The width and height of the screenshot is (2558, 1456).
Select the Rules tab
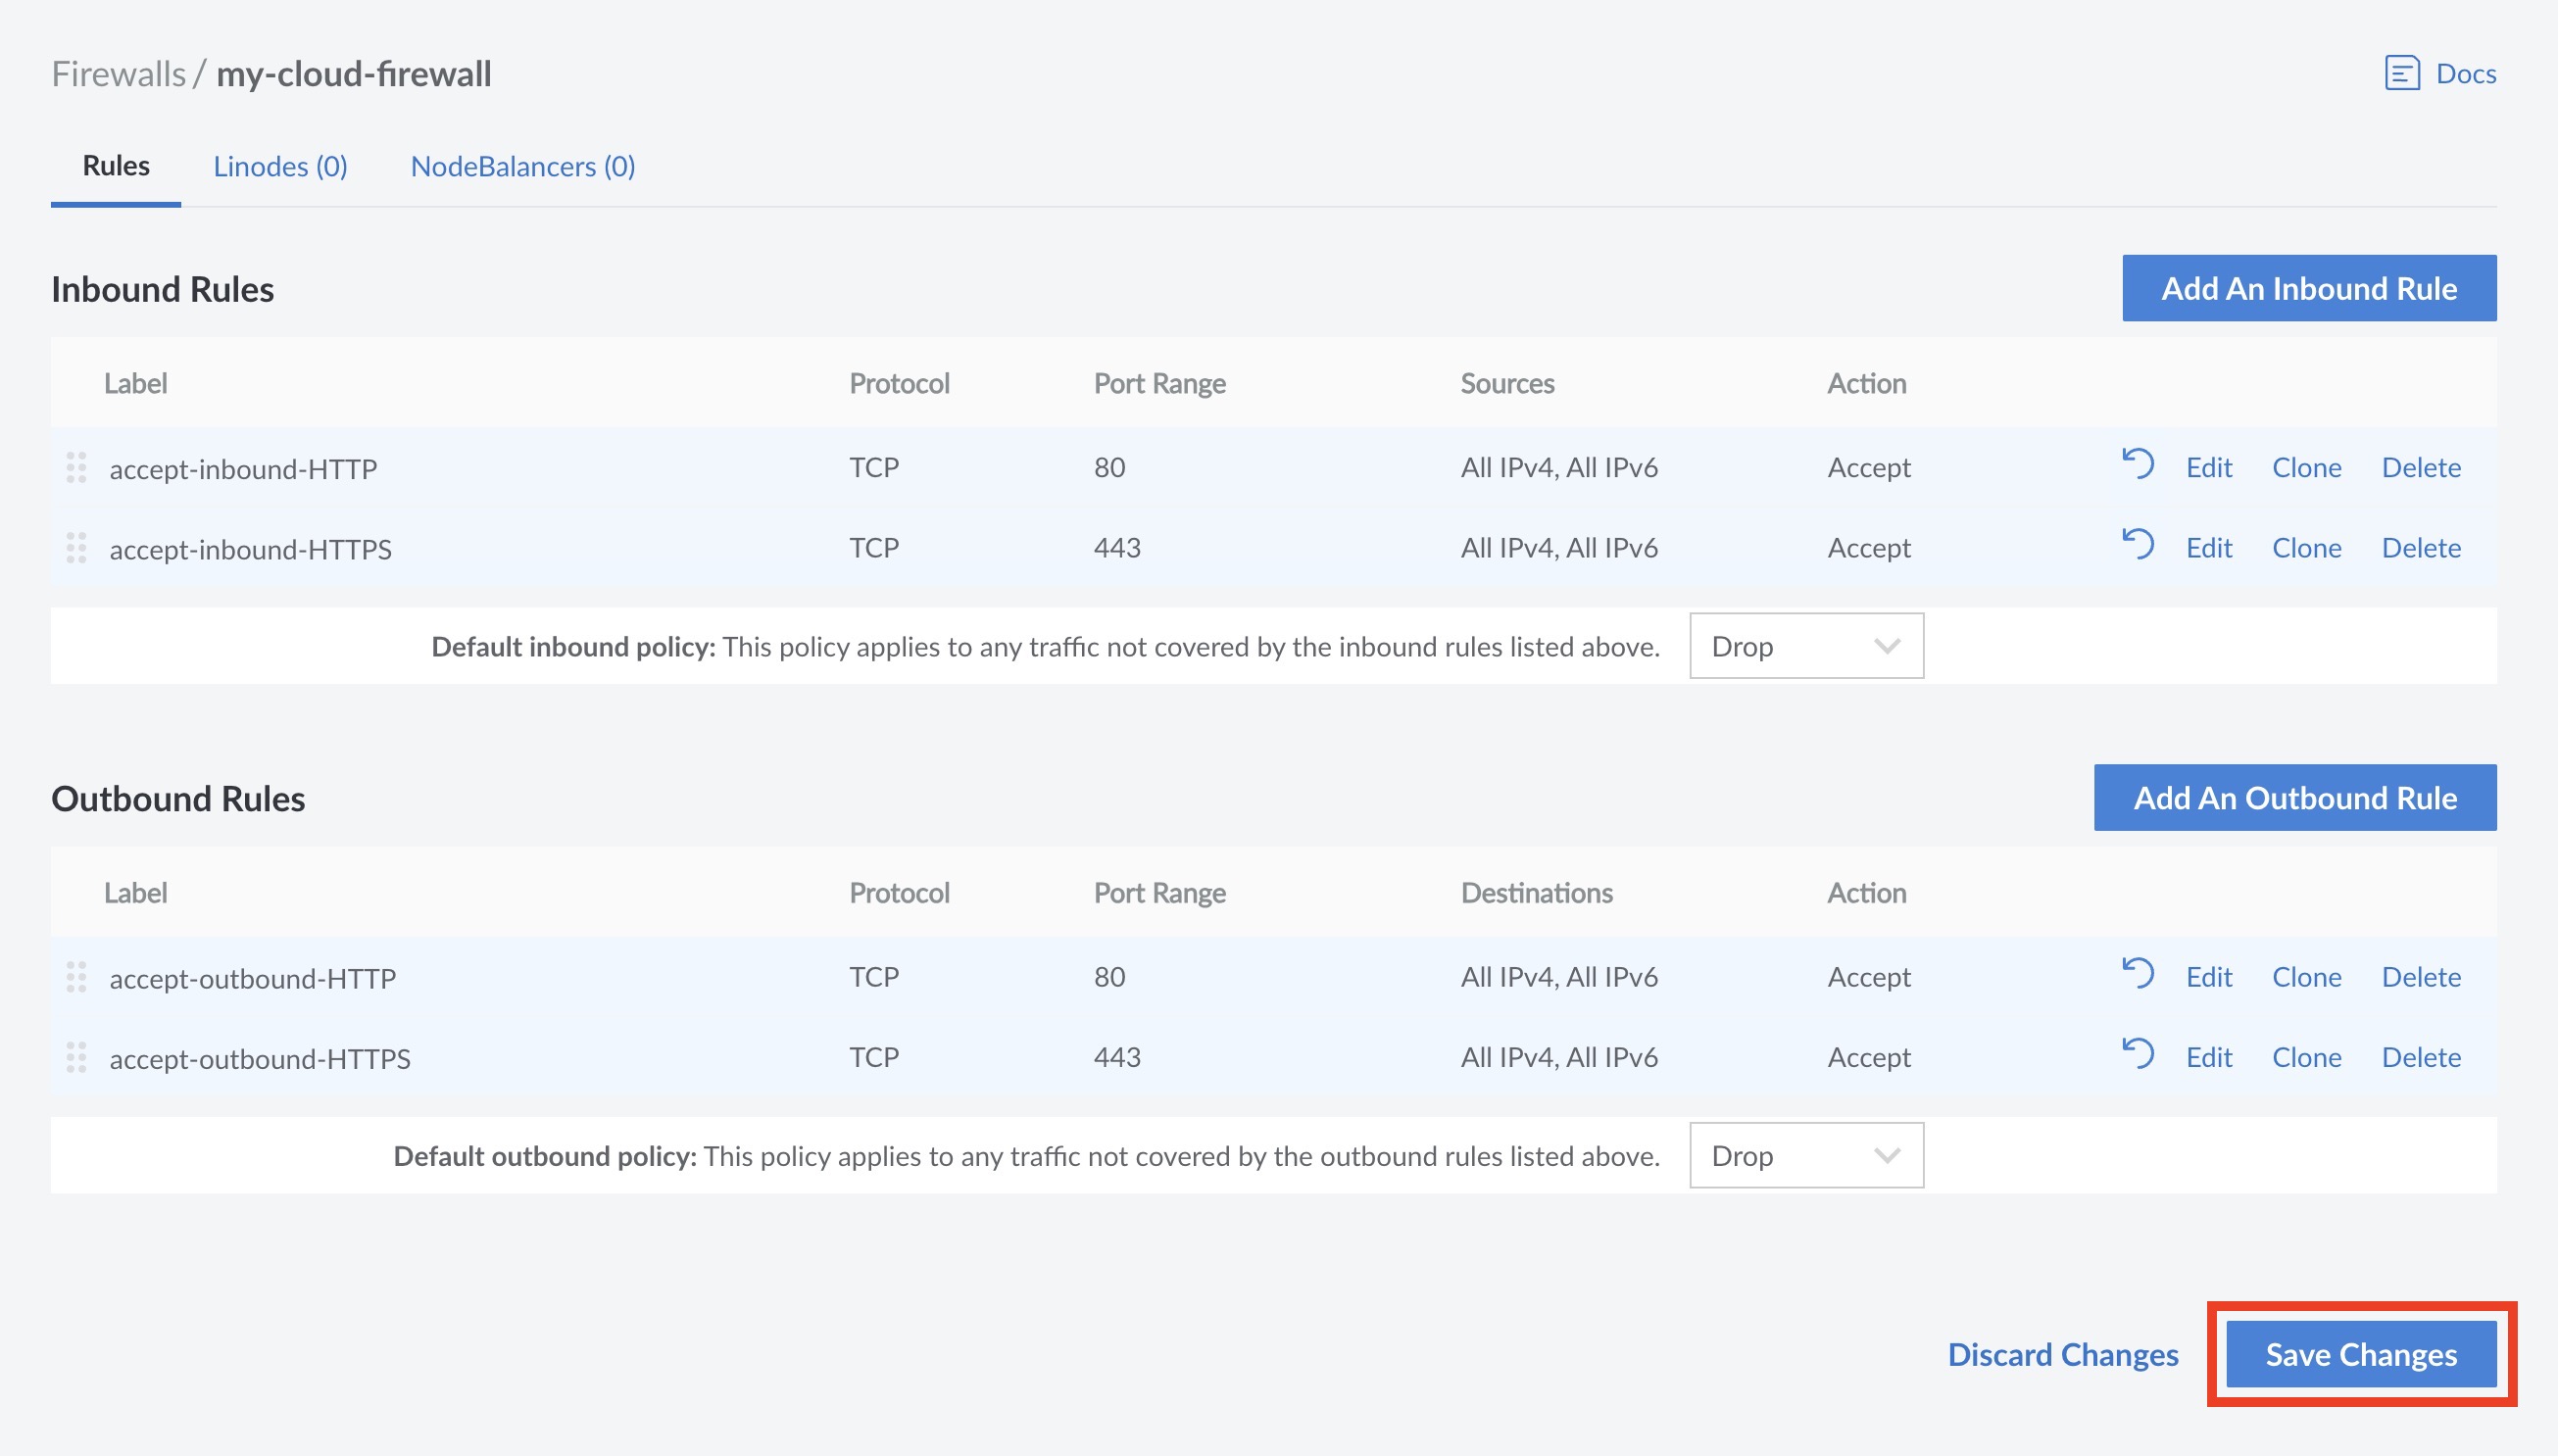coord(116,166)
